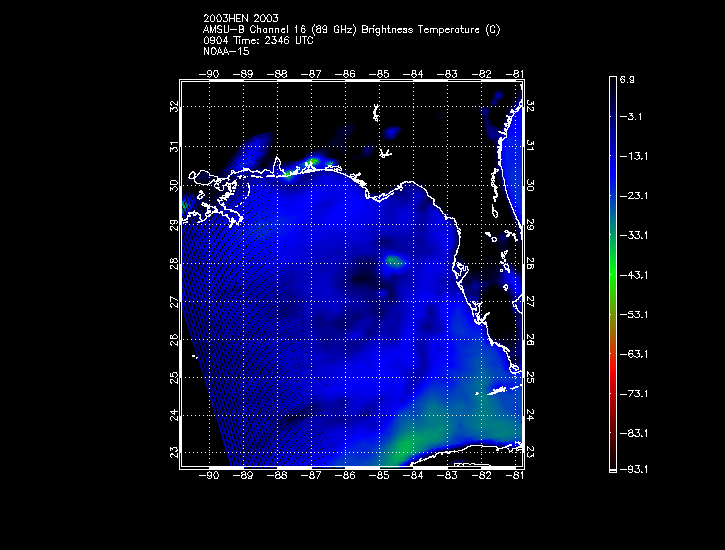Screen dimensions: 725x550
Task: Click the NOAA-15 satellite label
Action: pyautogui.click(x=226, y=51)
